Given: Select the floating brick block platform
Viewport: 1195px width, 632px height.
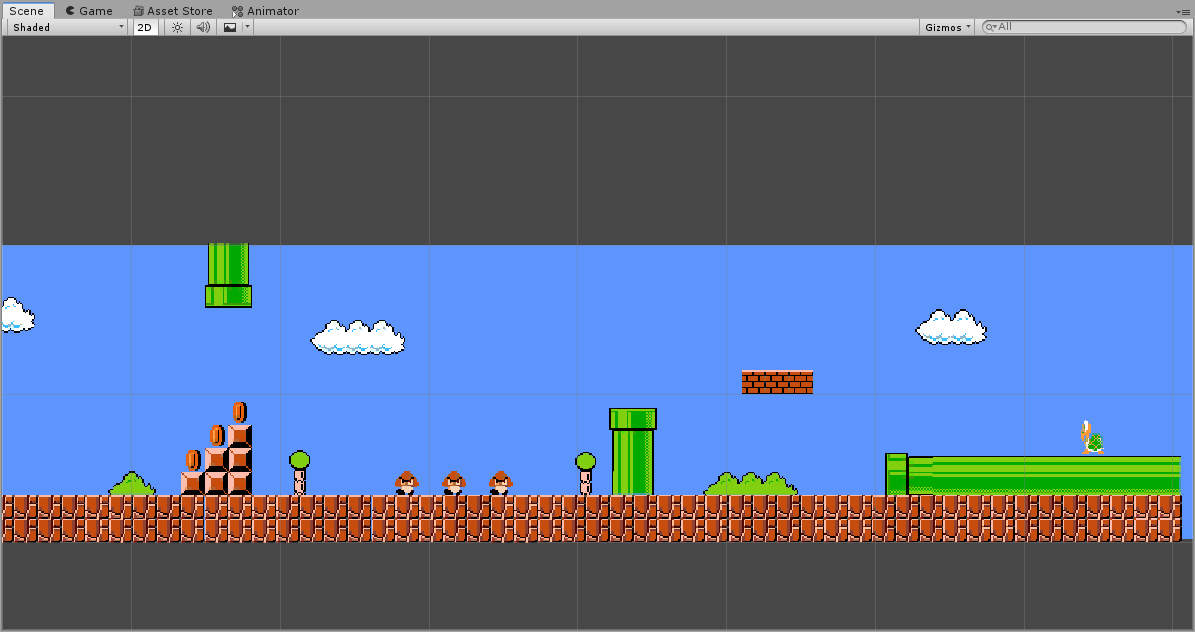Looking at the screenshot, I should pyautogui.click(x=777, y=382).
